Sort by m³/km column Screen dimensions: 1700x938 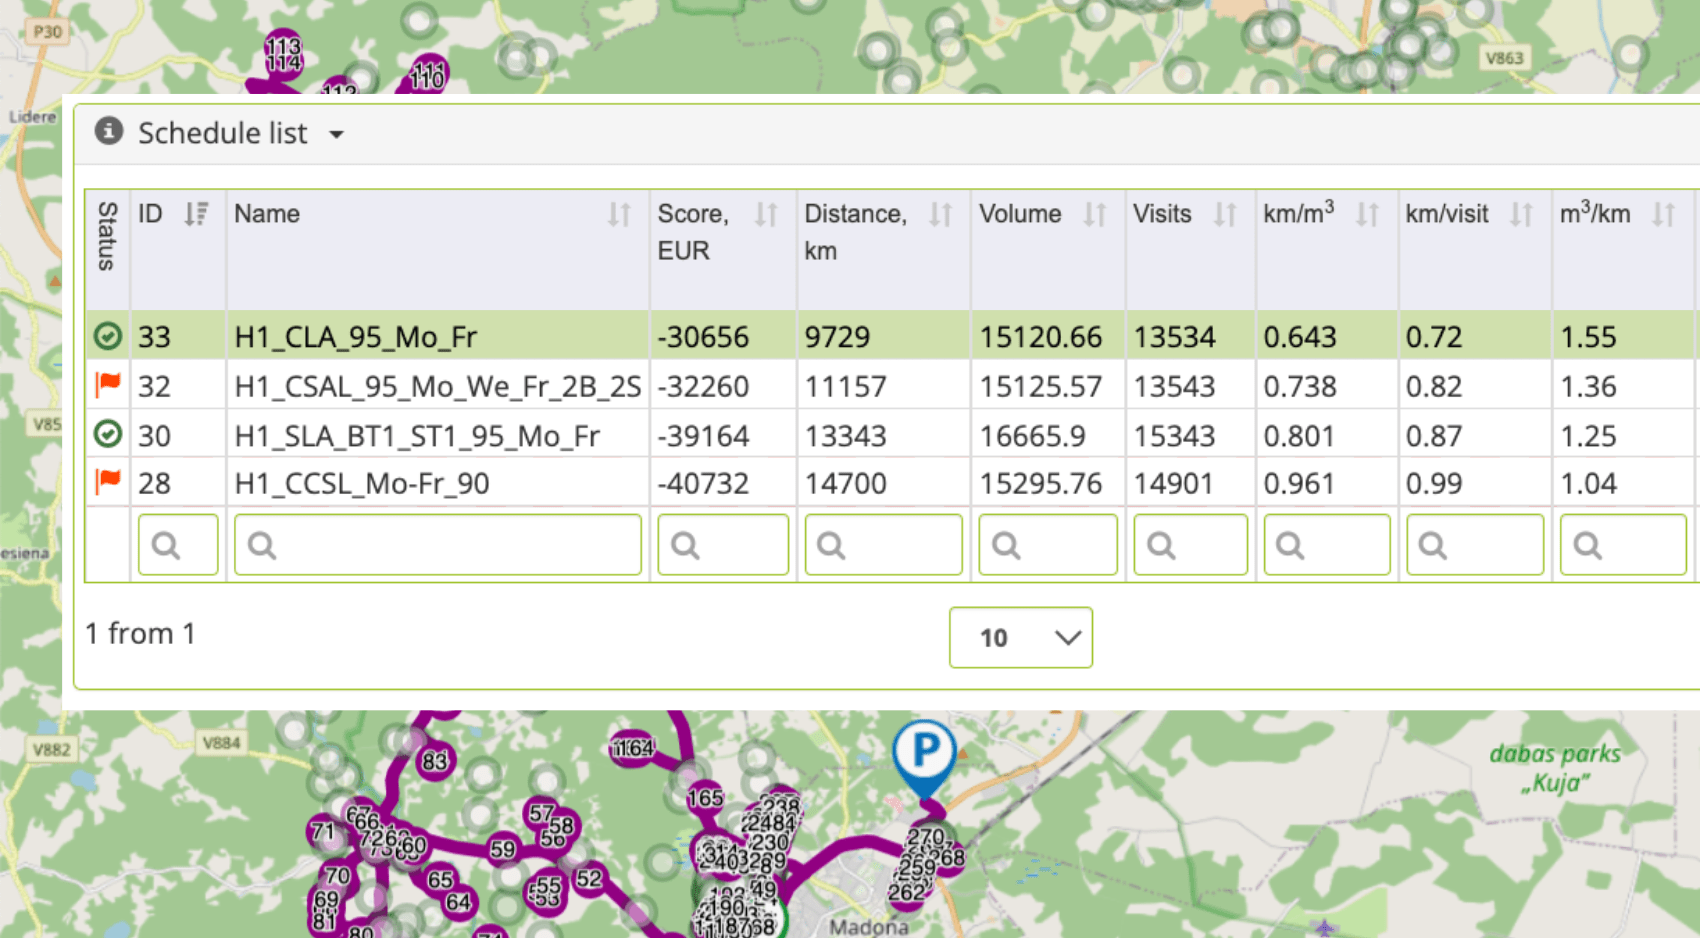[x=1664, y=214]
